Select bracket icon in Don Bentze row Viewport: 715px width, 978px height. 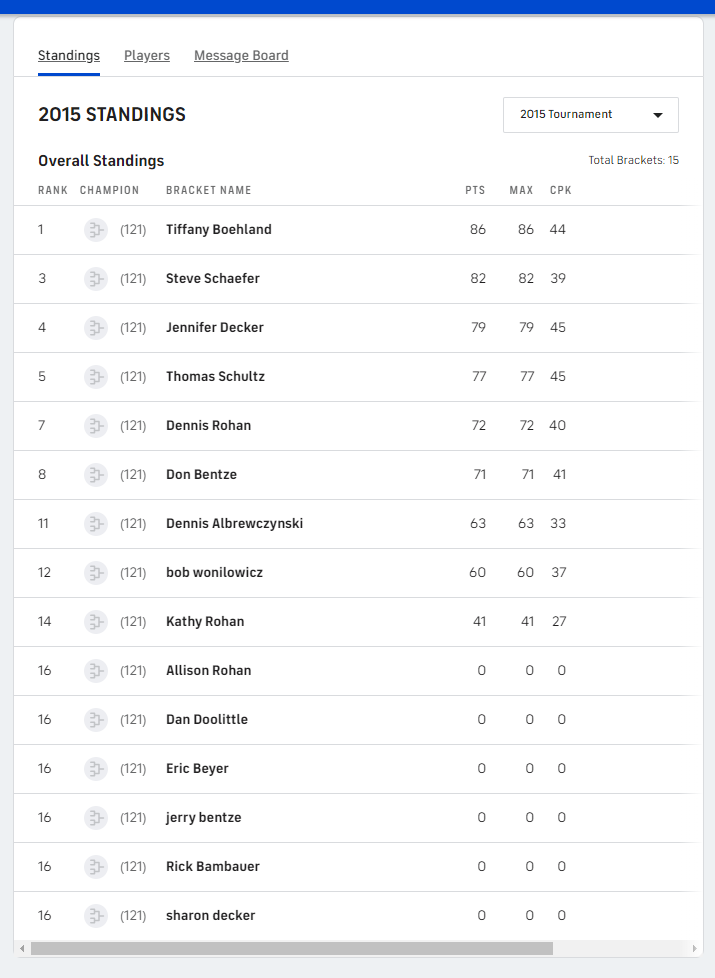96,475
